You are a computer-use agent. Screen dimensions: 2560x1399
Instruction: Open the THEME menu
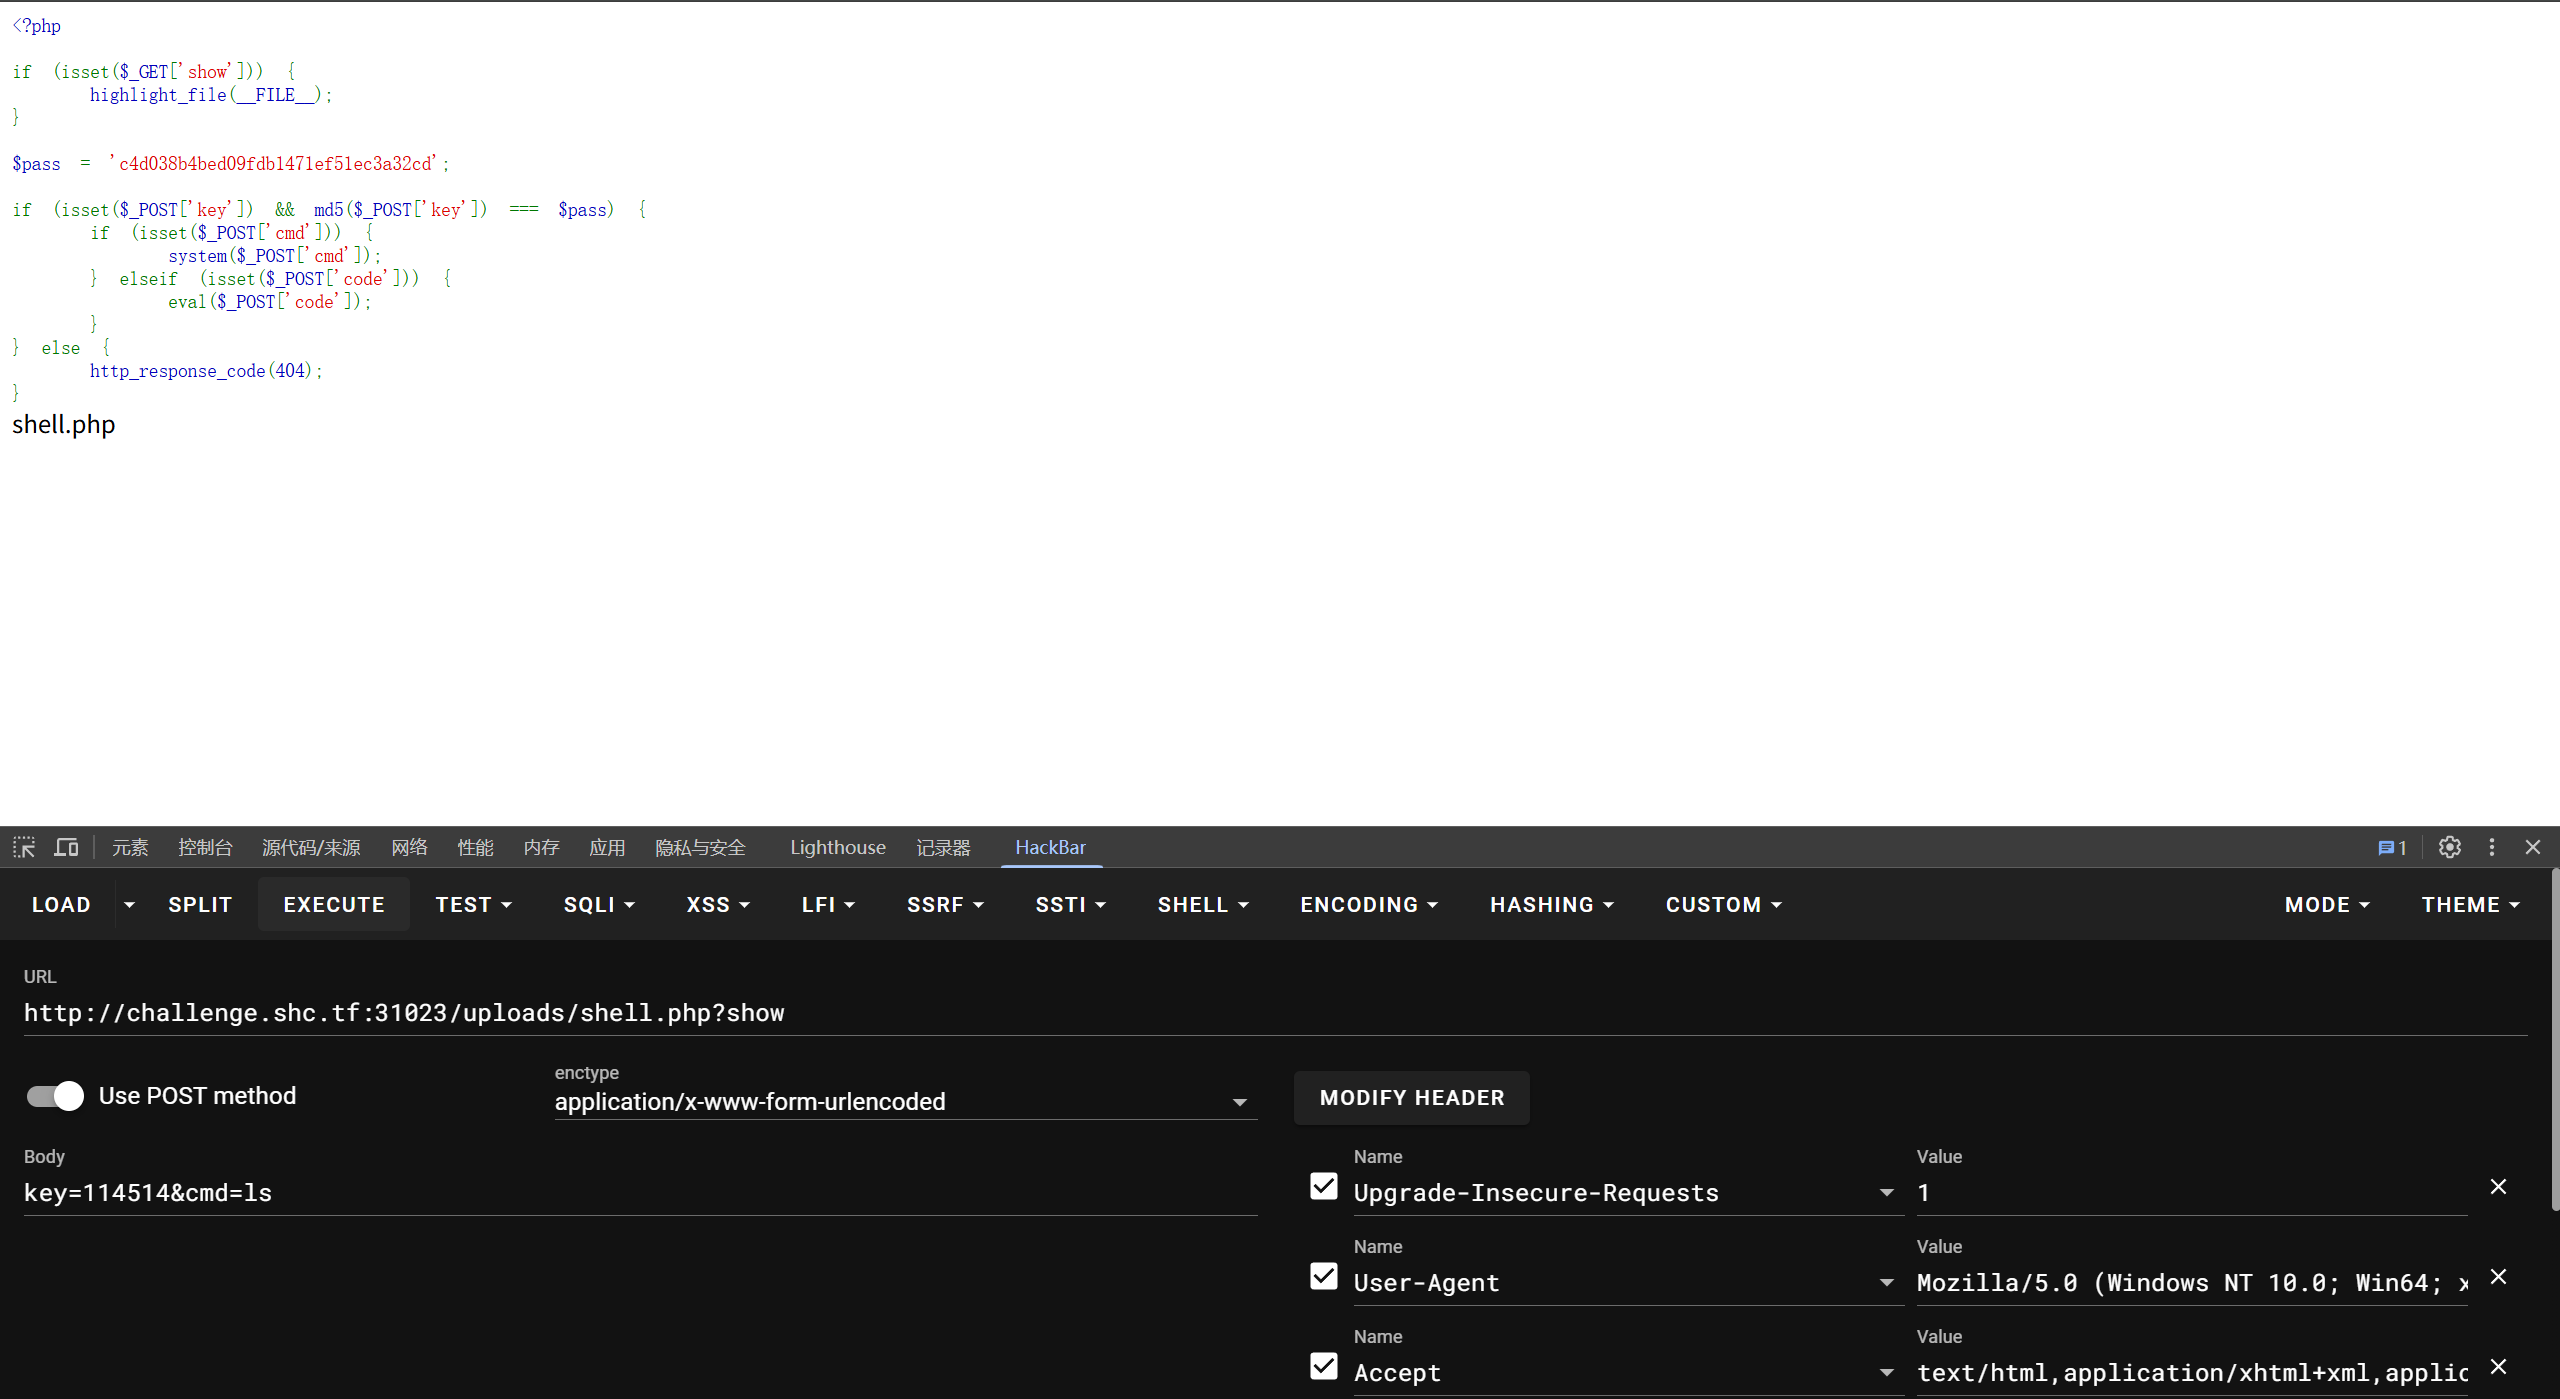coord(2470,904)
